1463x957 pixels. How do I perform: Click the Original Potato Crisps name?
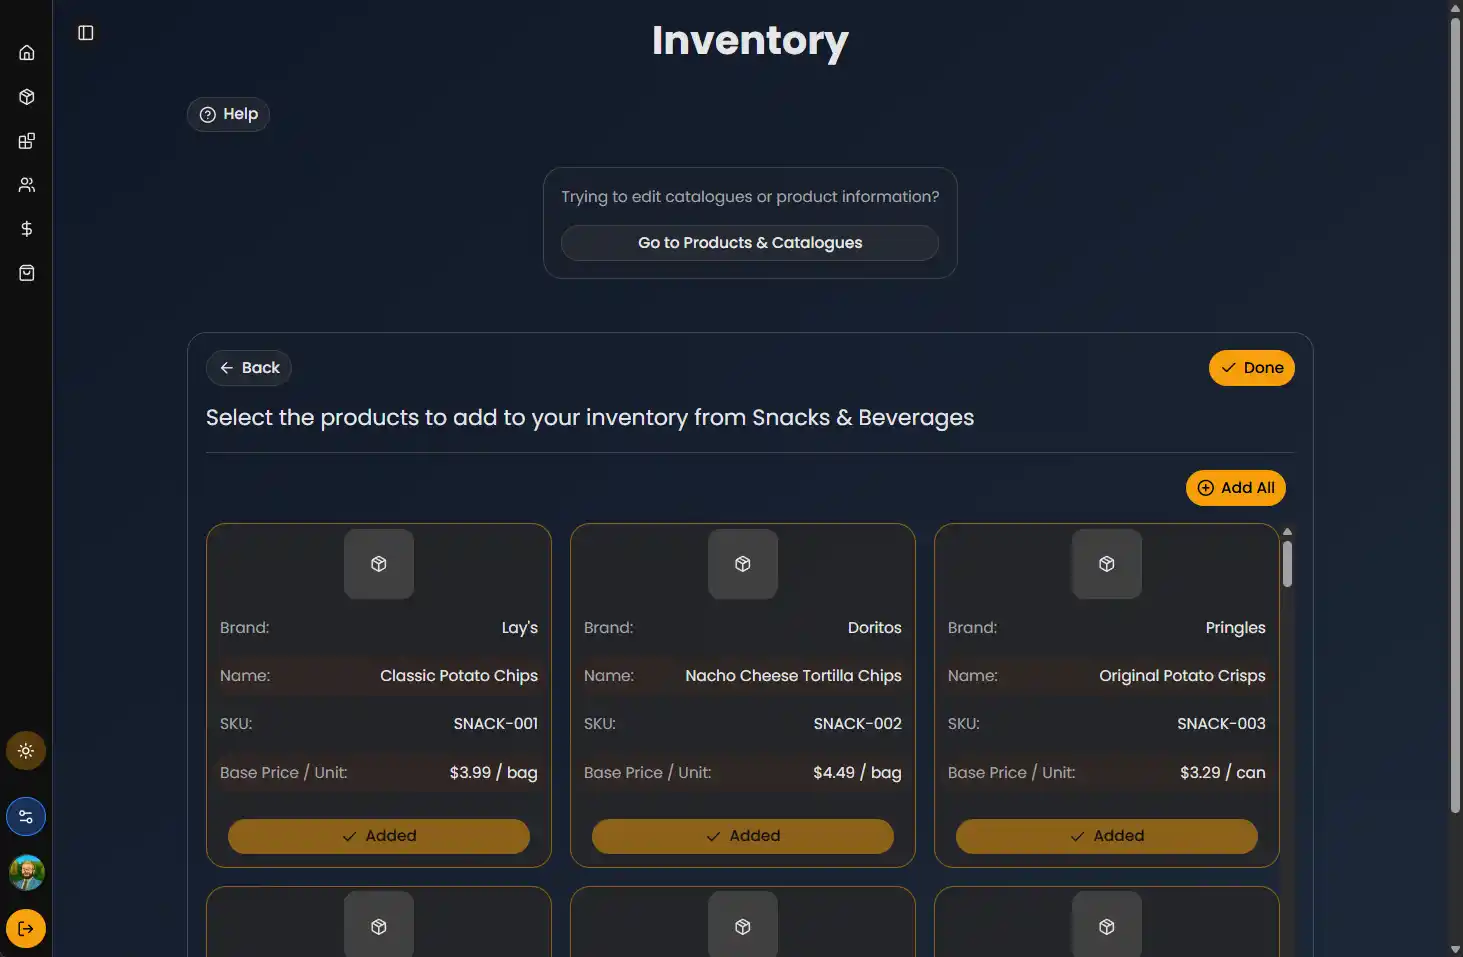(1182, 676)
